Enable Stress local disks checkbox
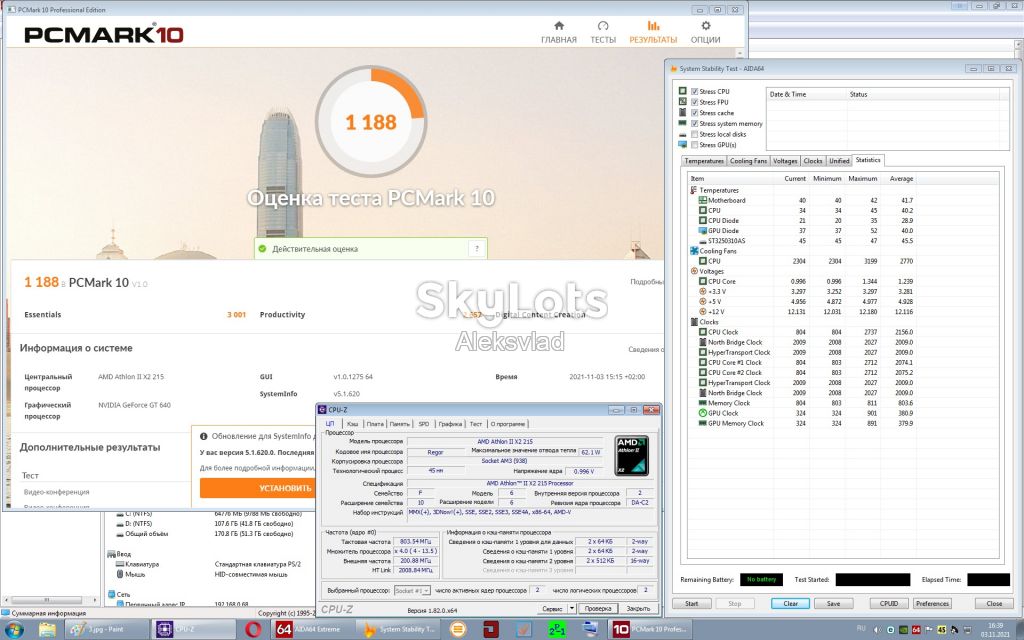This screenshot has width=1024, height=640. [694, 134]
